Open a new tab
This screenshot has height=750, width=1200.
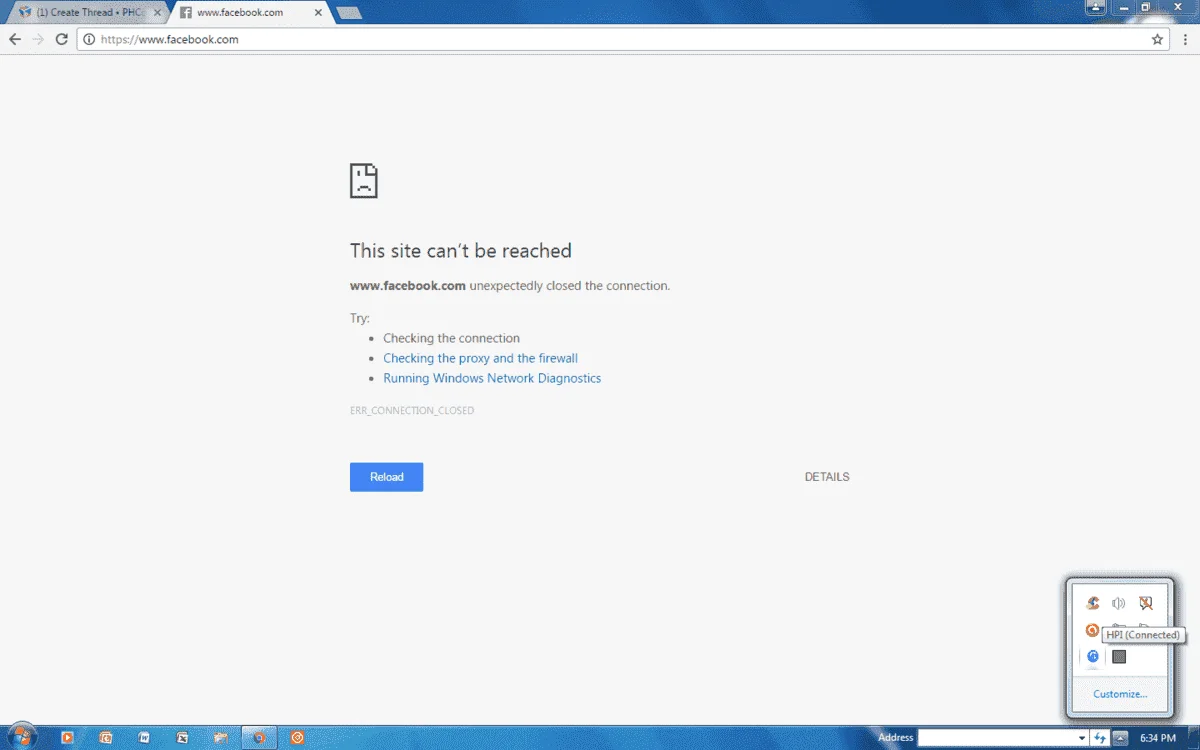(x=349, y=13)
